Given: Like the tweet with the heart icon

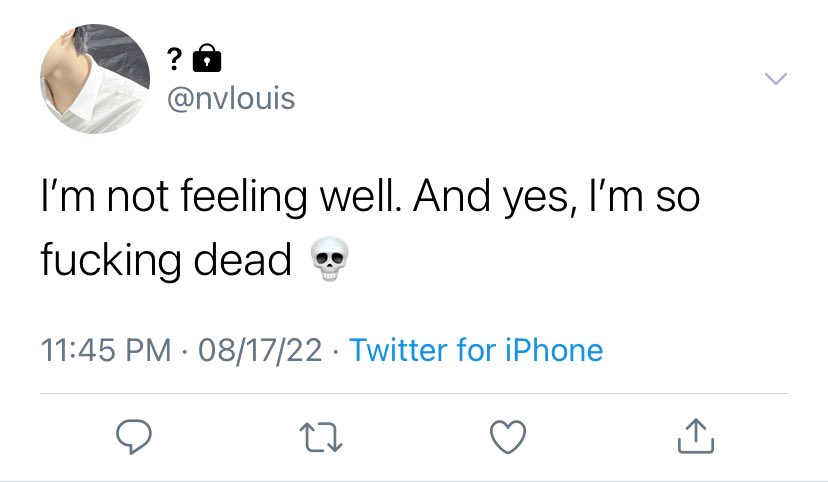Looking at the screenshot, I should (508, 436).
